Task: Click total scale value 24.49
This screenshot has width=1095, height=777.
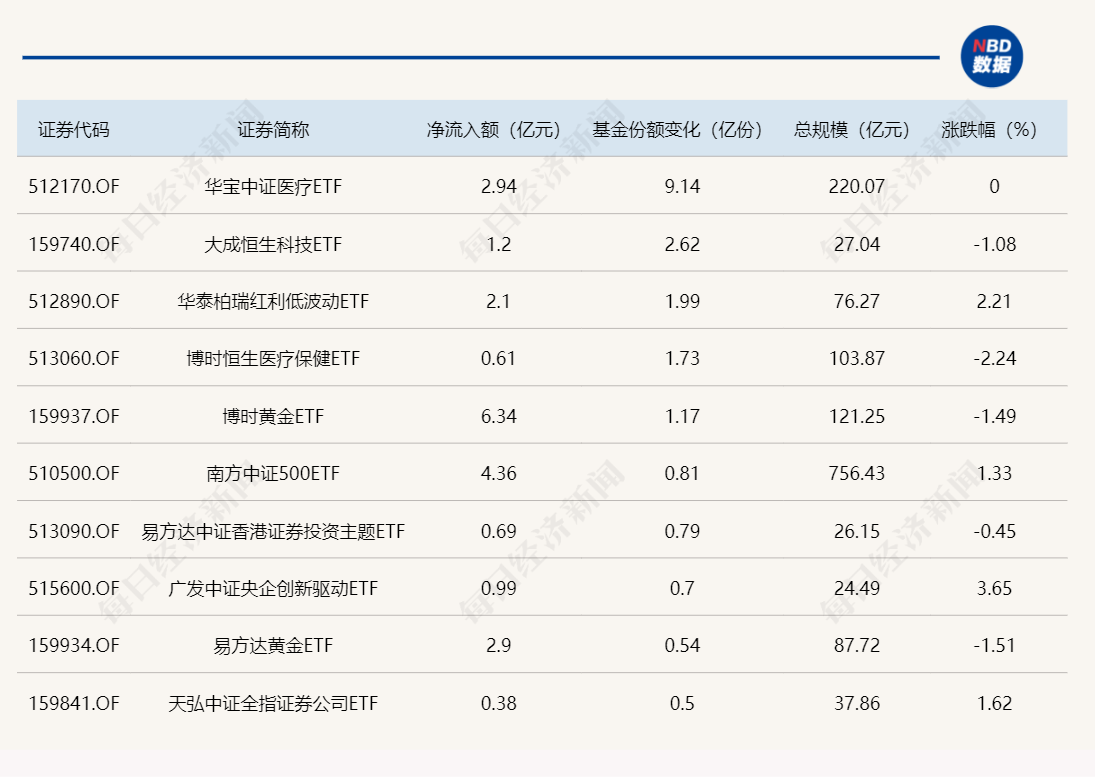Action: coord(857,589)
